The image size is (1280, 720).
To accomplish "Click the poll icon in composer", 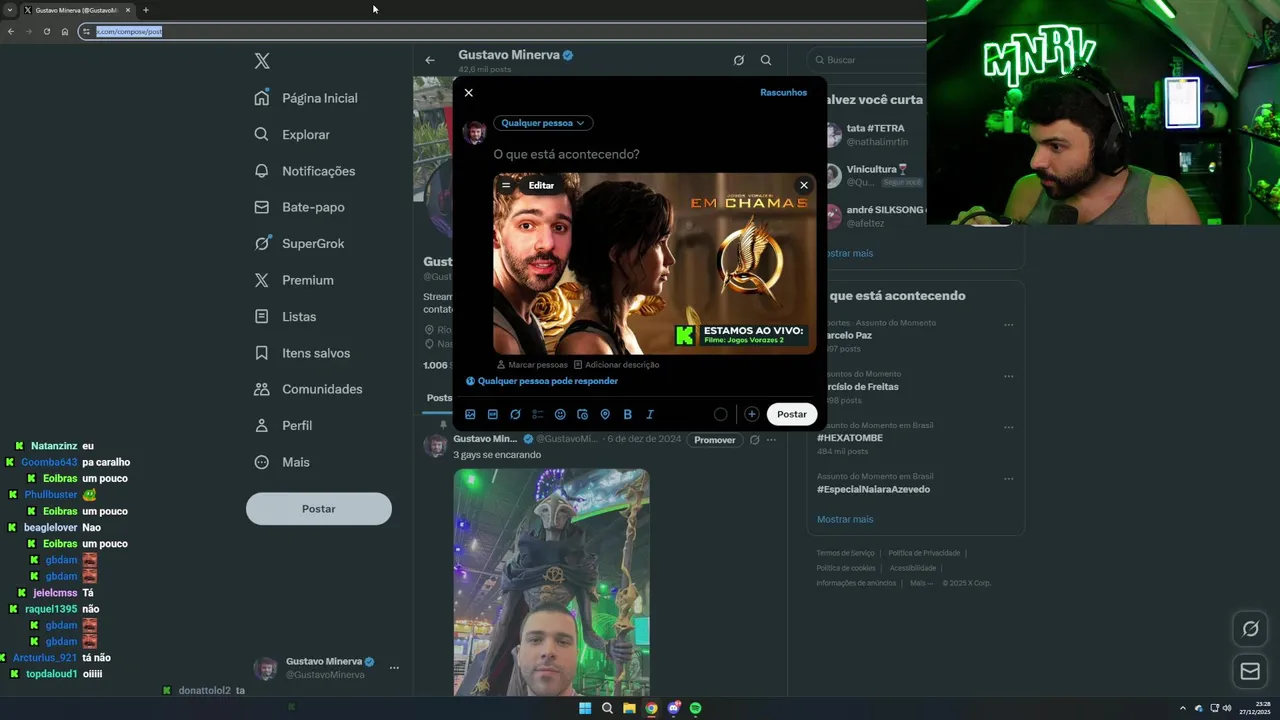I will click(538, 414).
